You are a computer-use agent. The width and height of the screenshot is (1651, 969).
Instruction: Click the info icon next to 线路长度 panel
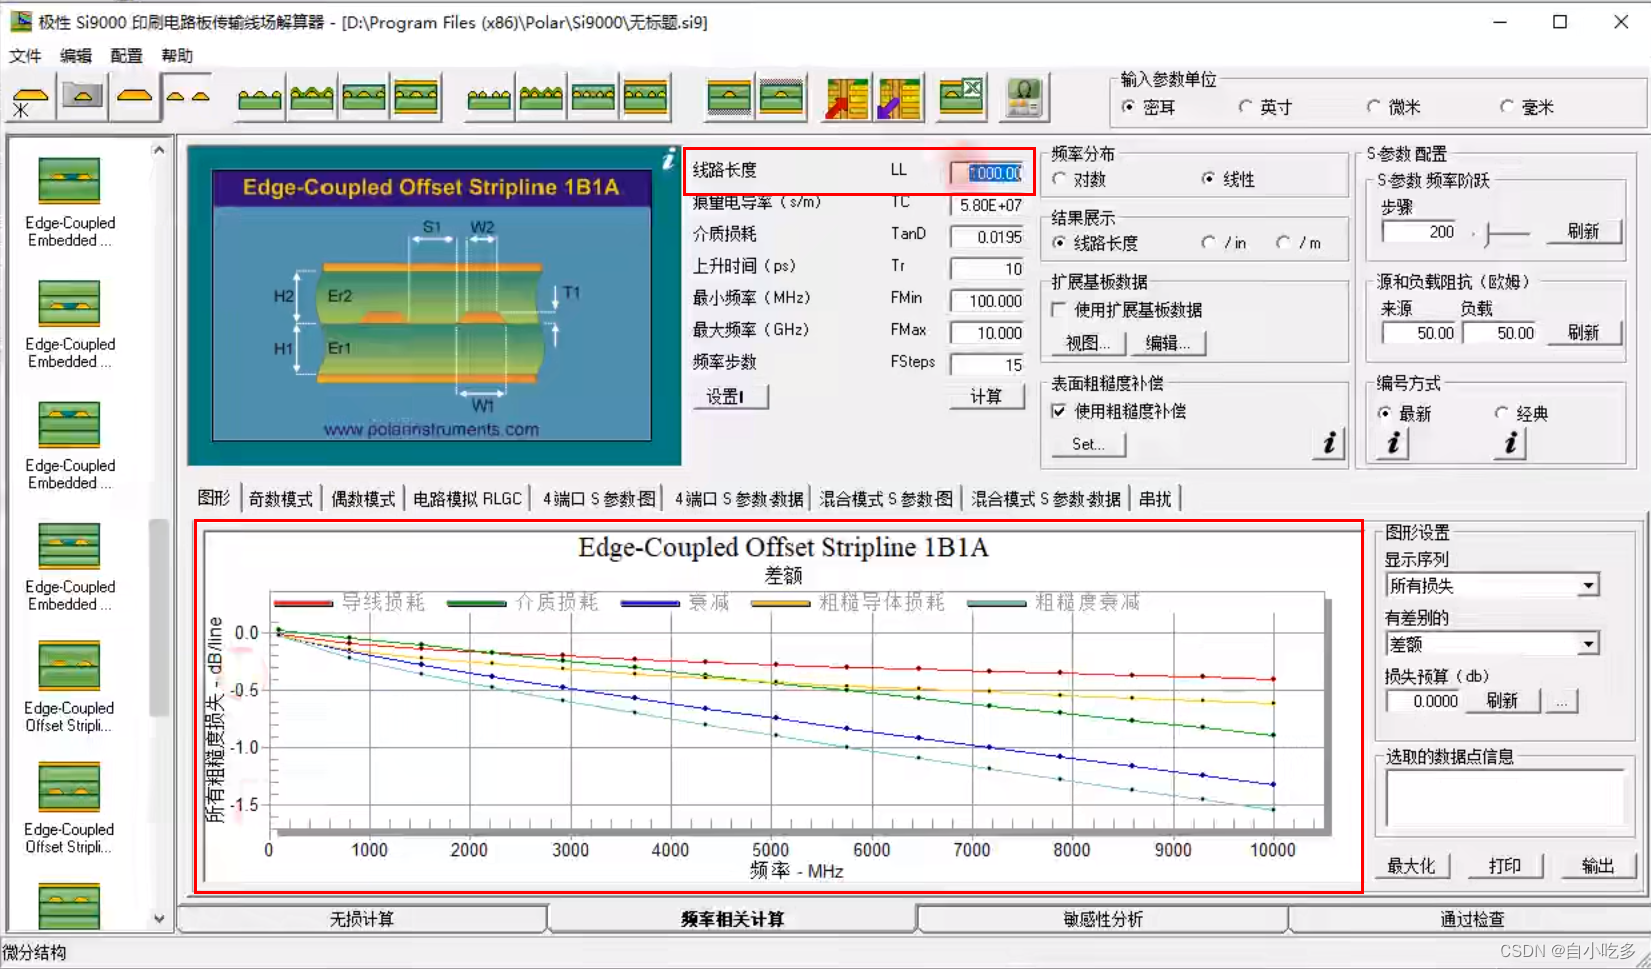667,158
